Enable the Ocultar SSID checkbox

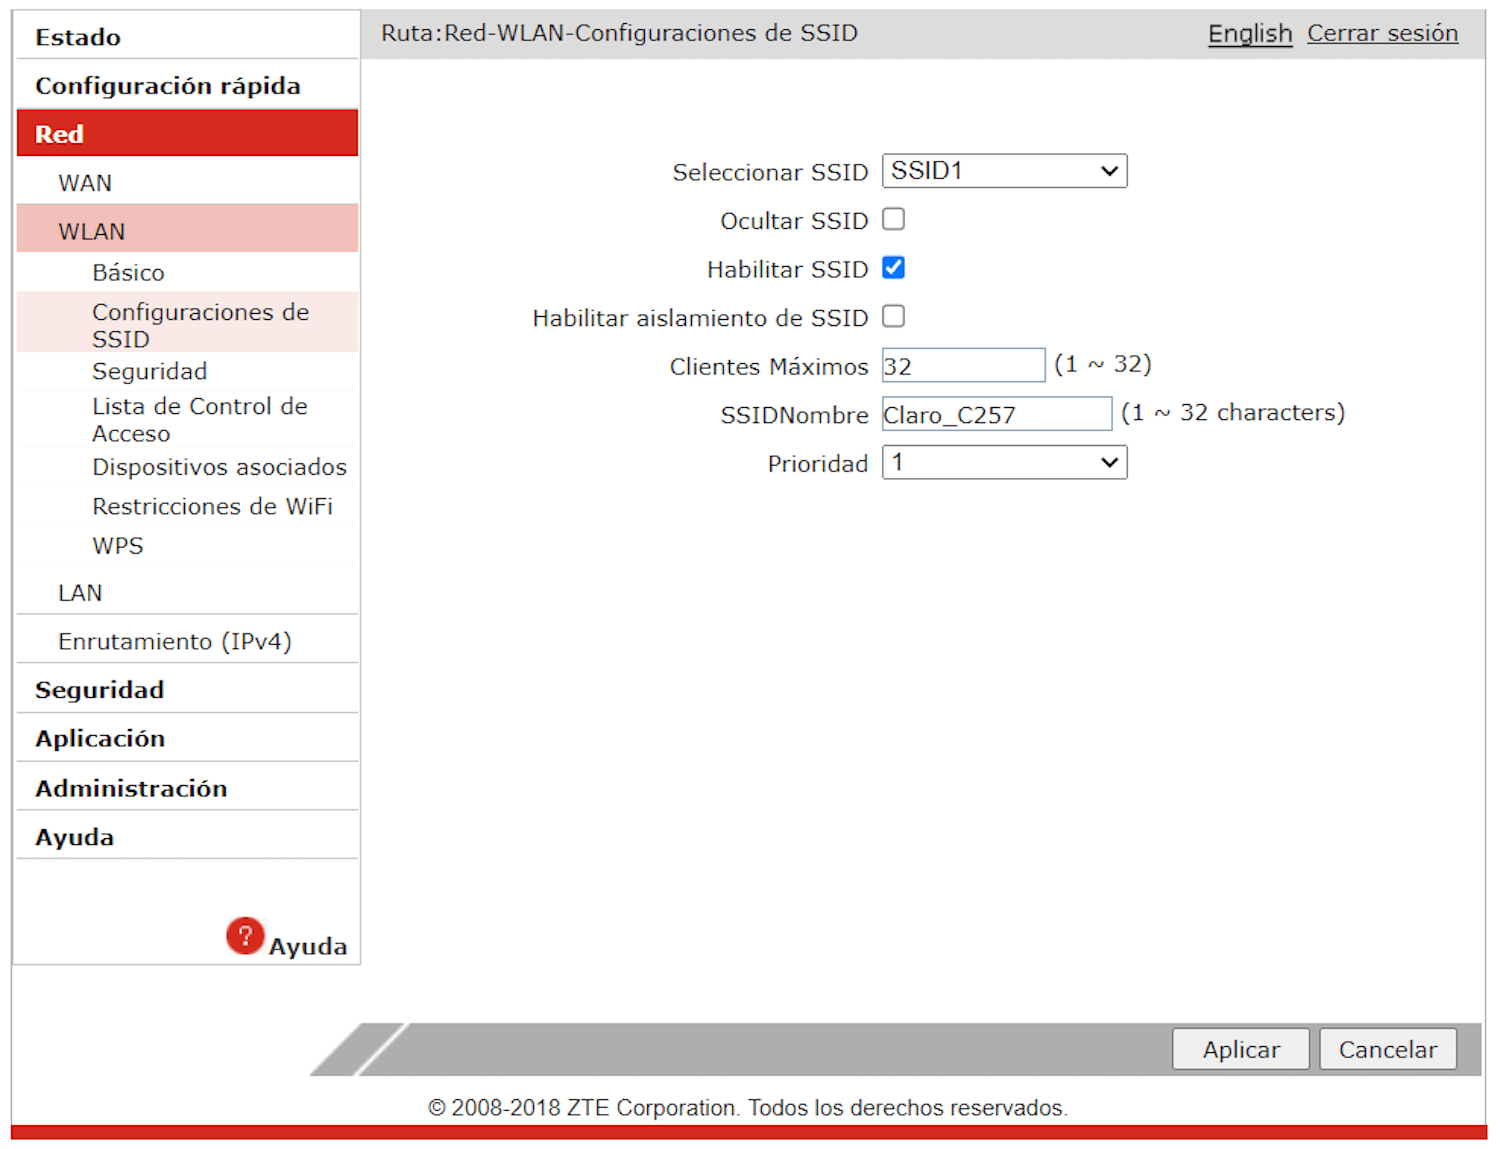pos(893,219)
